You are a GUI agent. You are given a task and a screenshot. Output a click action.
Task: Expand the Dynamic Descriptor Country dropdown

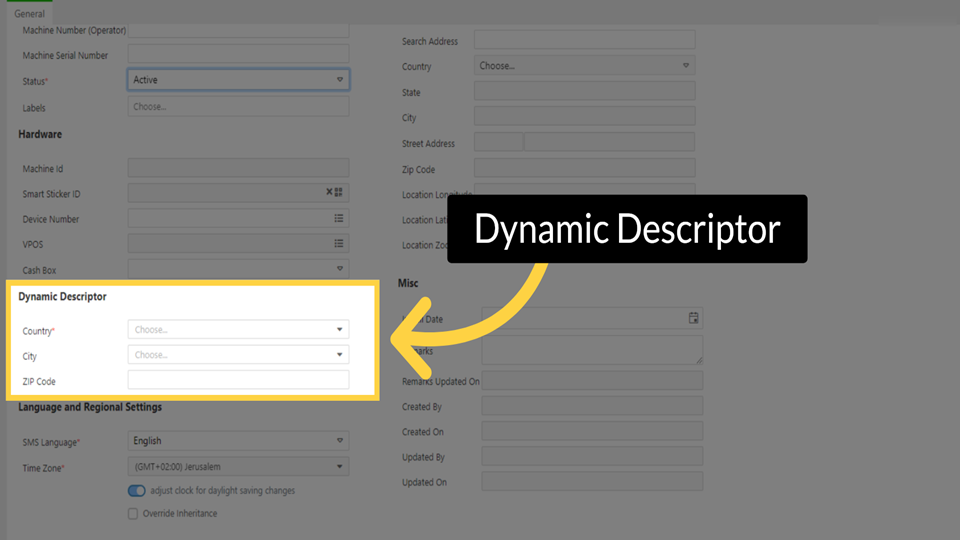pyautogui.click(x=340, y=329)
